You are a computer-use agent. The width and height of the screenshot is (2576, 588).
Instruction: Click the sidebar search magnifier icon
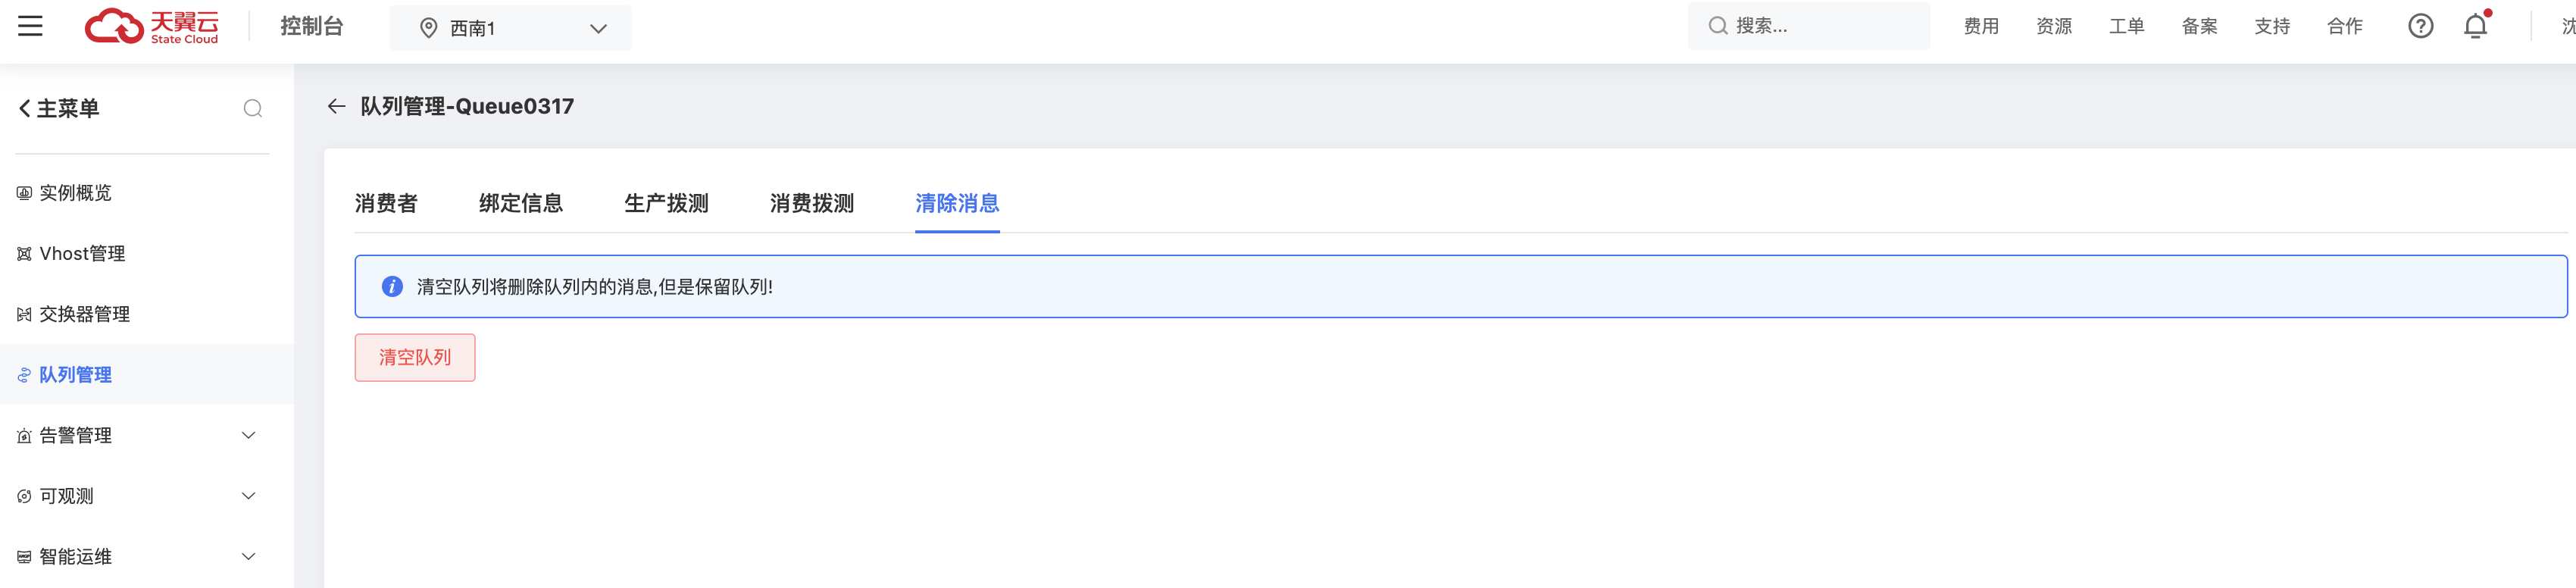coord(253,108)
